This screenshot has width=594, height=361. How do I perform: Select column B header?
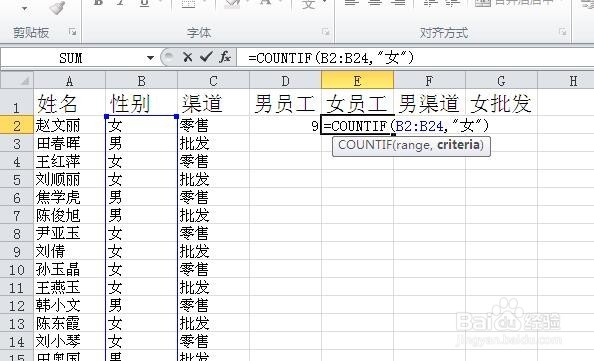tap(141, 80)
